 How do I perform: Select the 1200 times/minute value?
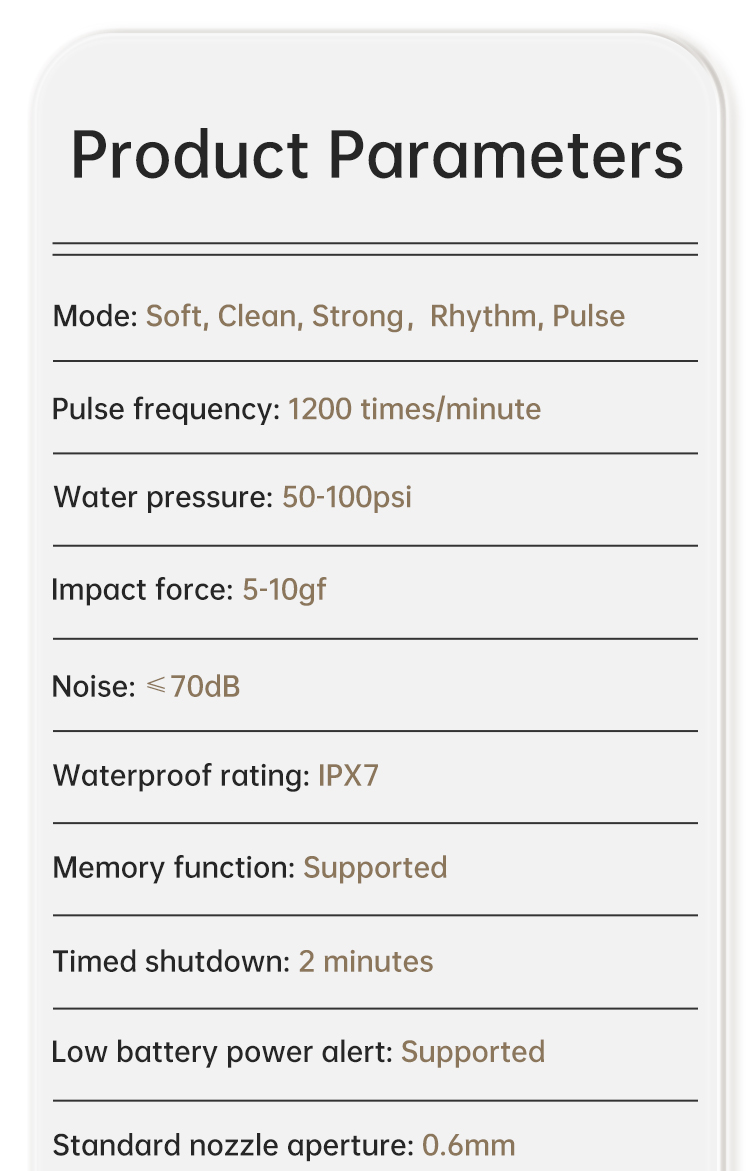pyautogui.click(x=414, y=409)
